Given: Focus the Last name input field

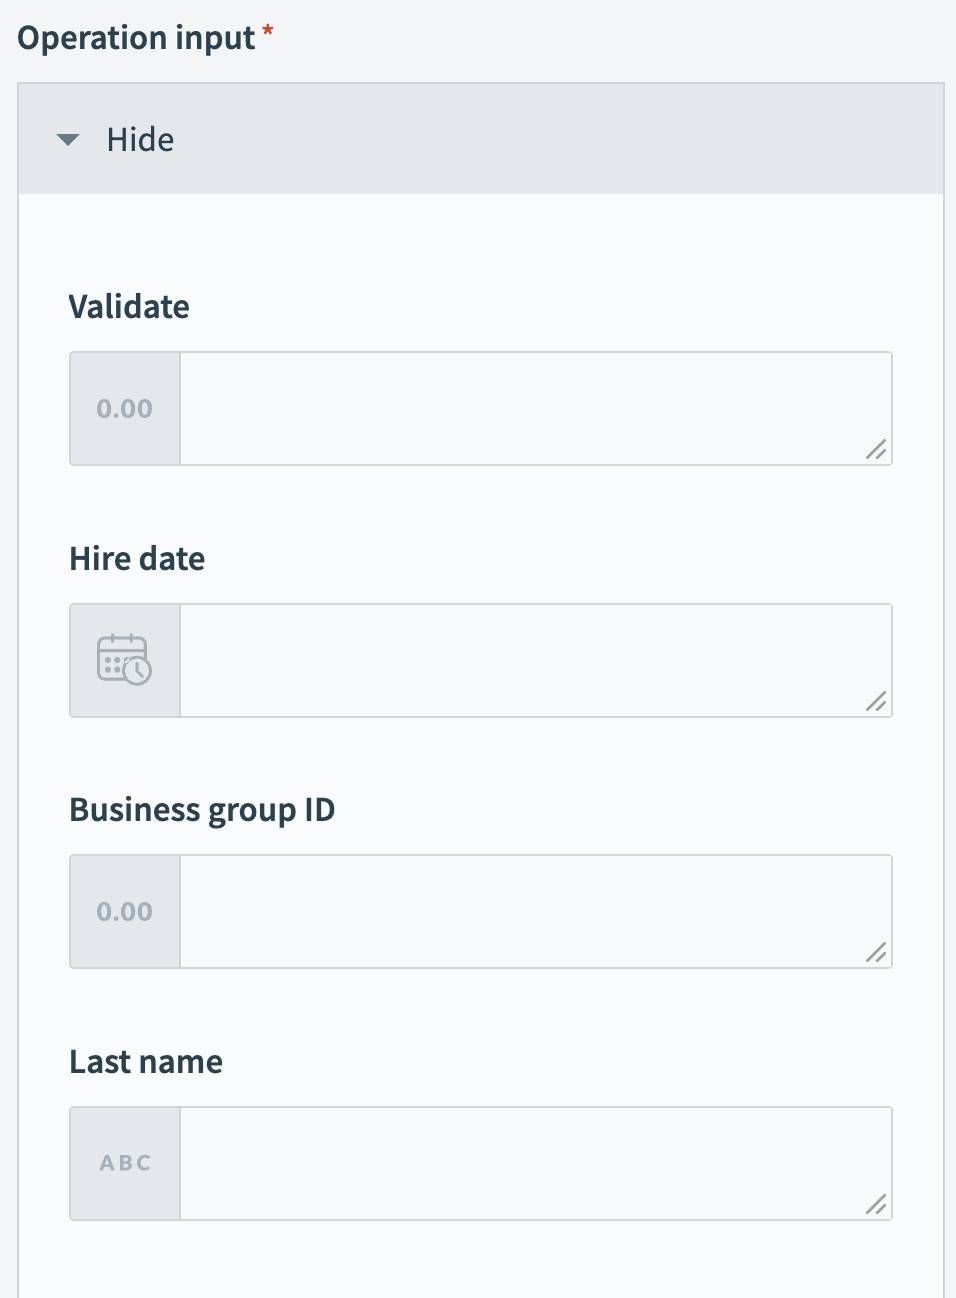Looking at the screenshot, I should [x=520, y=1163].
